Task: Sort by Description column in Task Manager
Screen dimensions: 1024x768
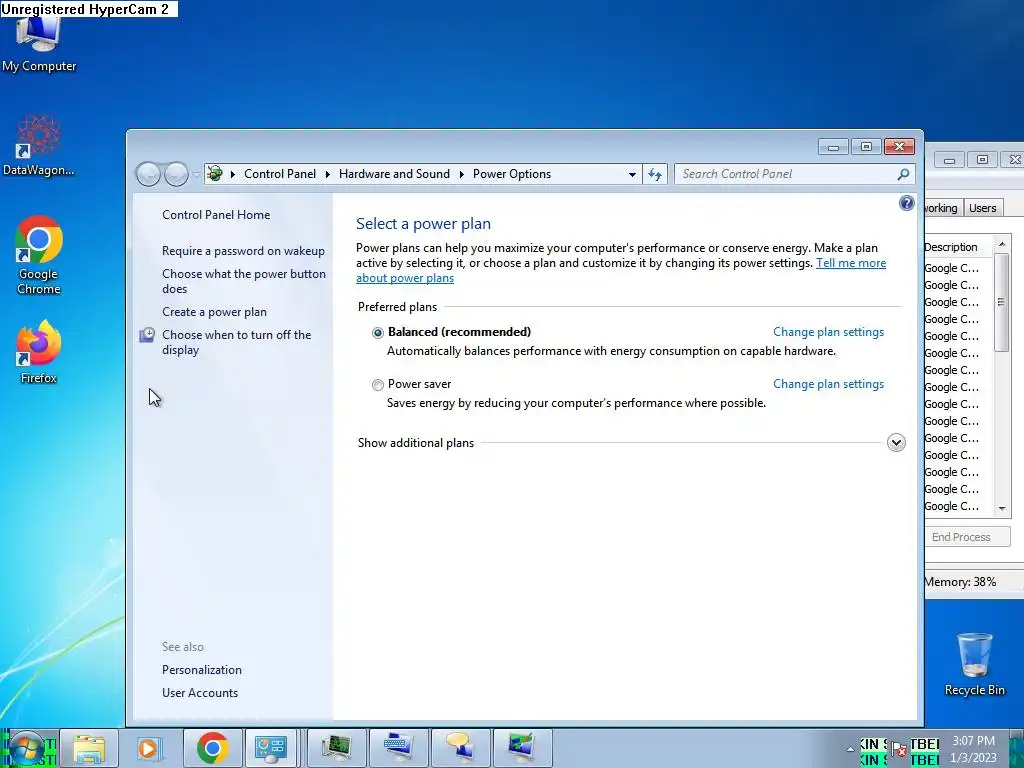Action: pyautogui.click(x=959, y=247)
